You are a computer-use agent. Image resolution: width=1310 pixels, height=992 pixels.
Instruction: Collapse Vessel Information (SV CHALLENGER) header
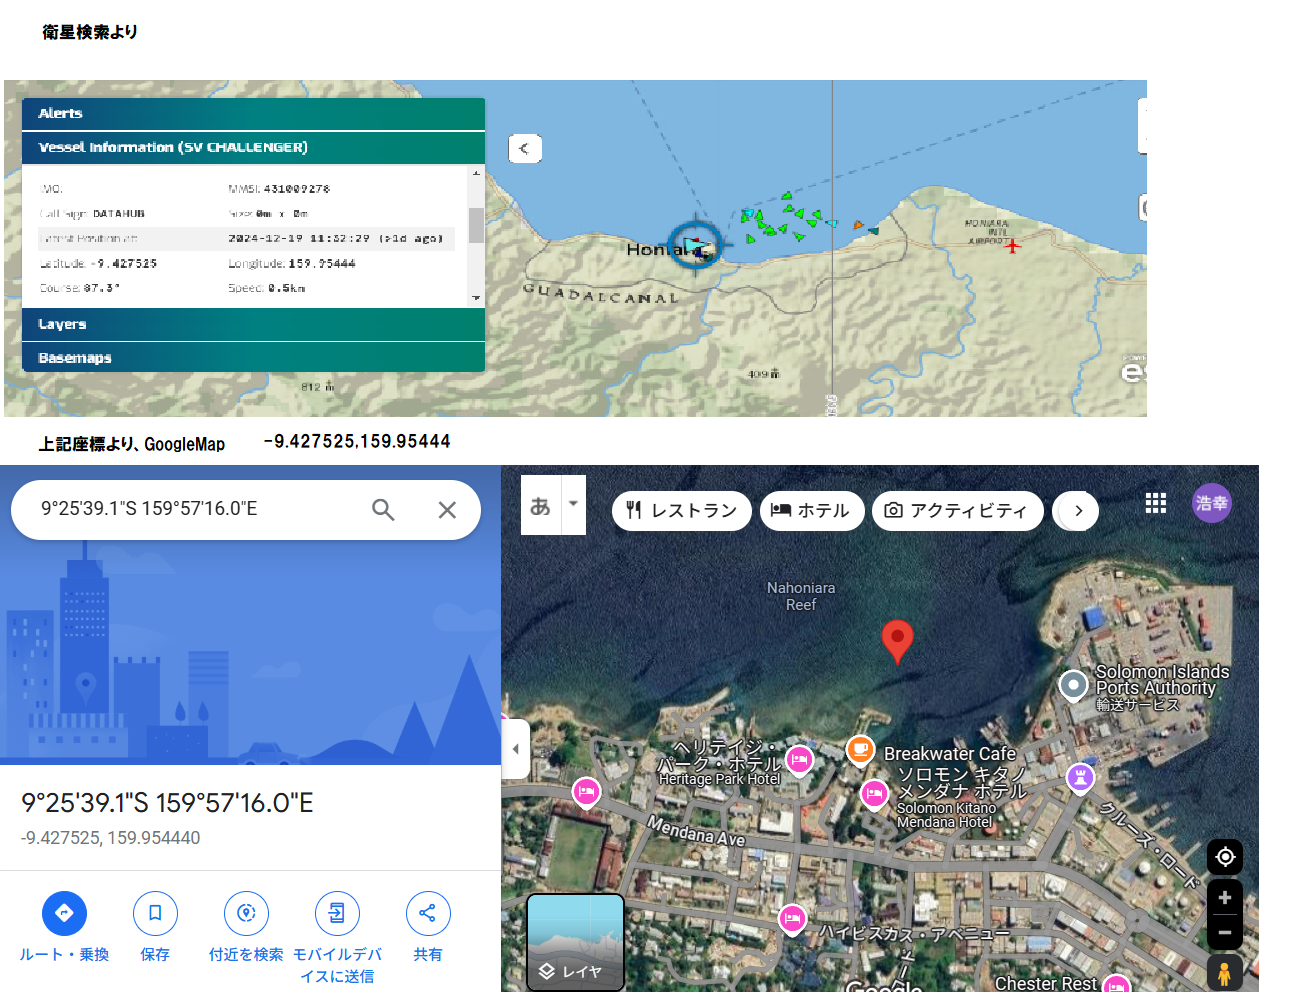(x=253, y=148)
